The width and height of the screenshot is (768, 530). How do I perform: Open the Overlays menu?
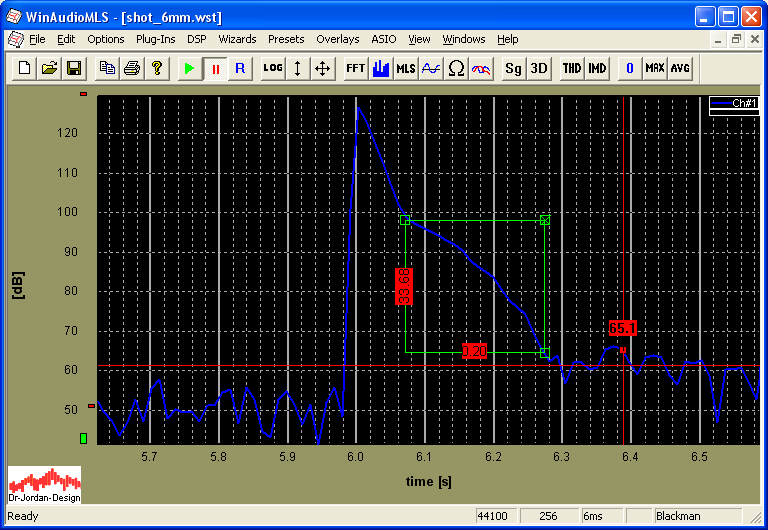pos(337,39)
